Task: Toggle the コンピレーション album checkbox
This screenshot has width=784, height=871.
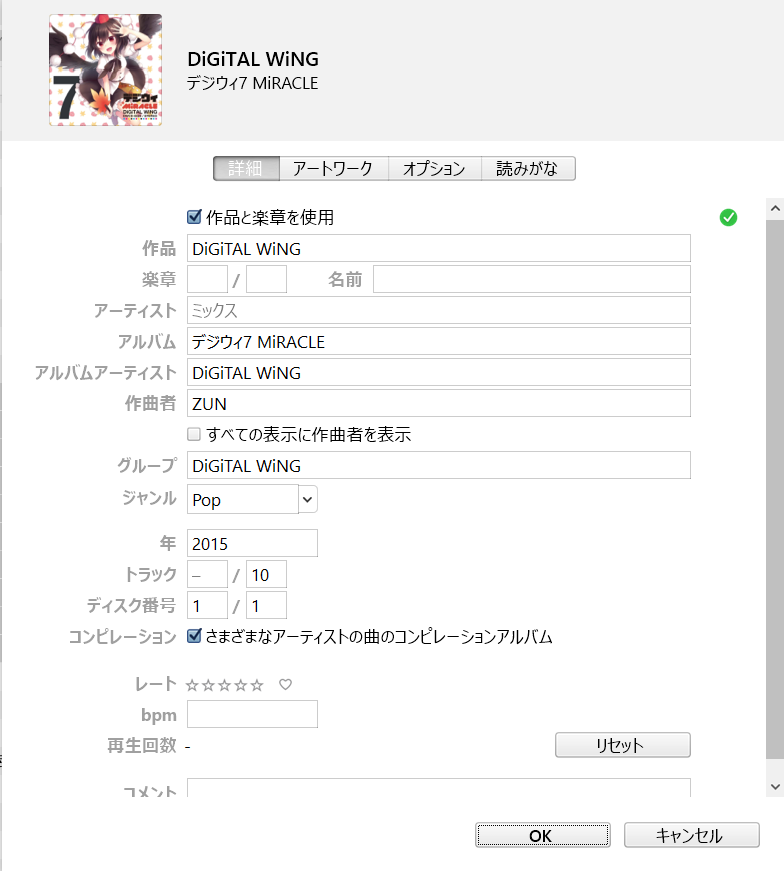Action: click(x=194, y=635)
